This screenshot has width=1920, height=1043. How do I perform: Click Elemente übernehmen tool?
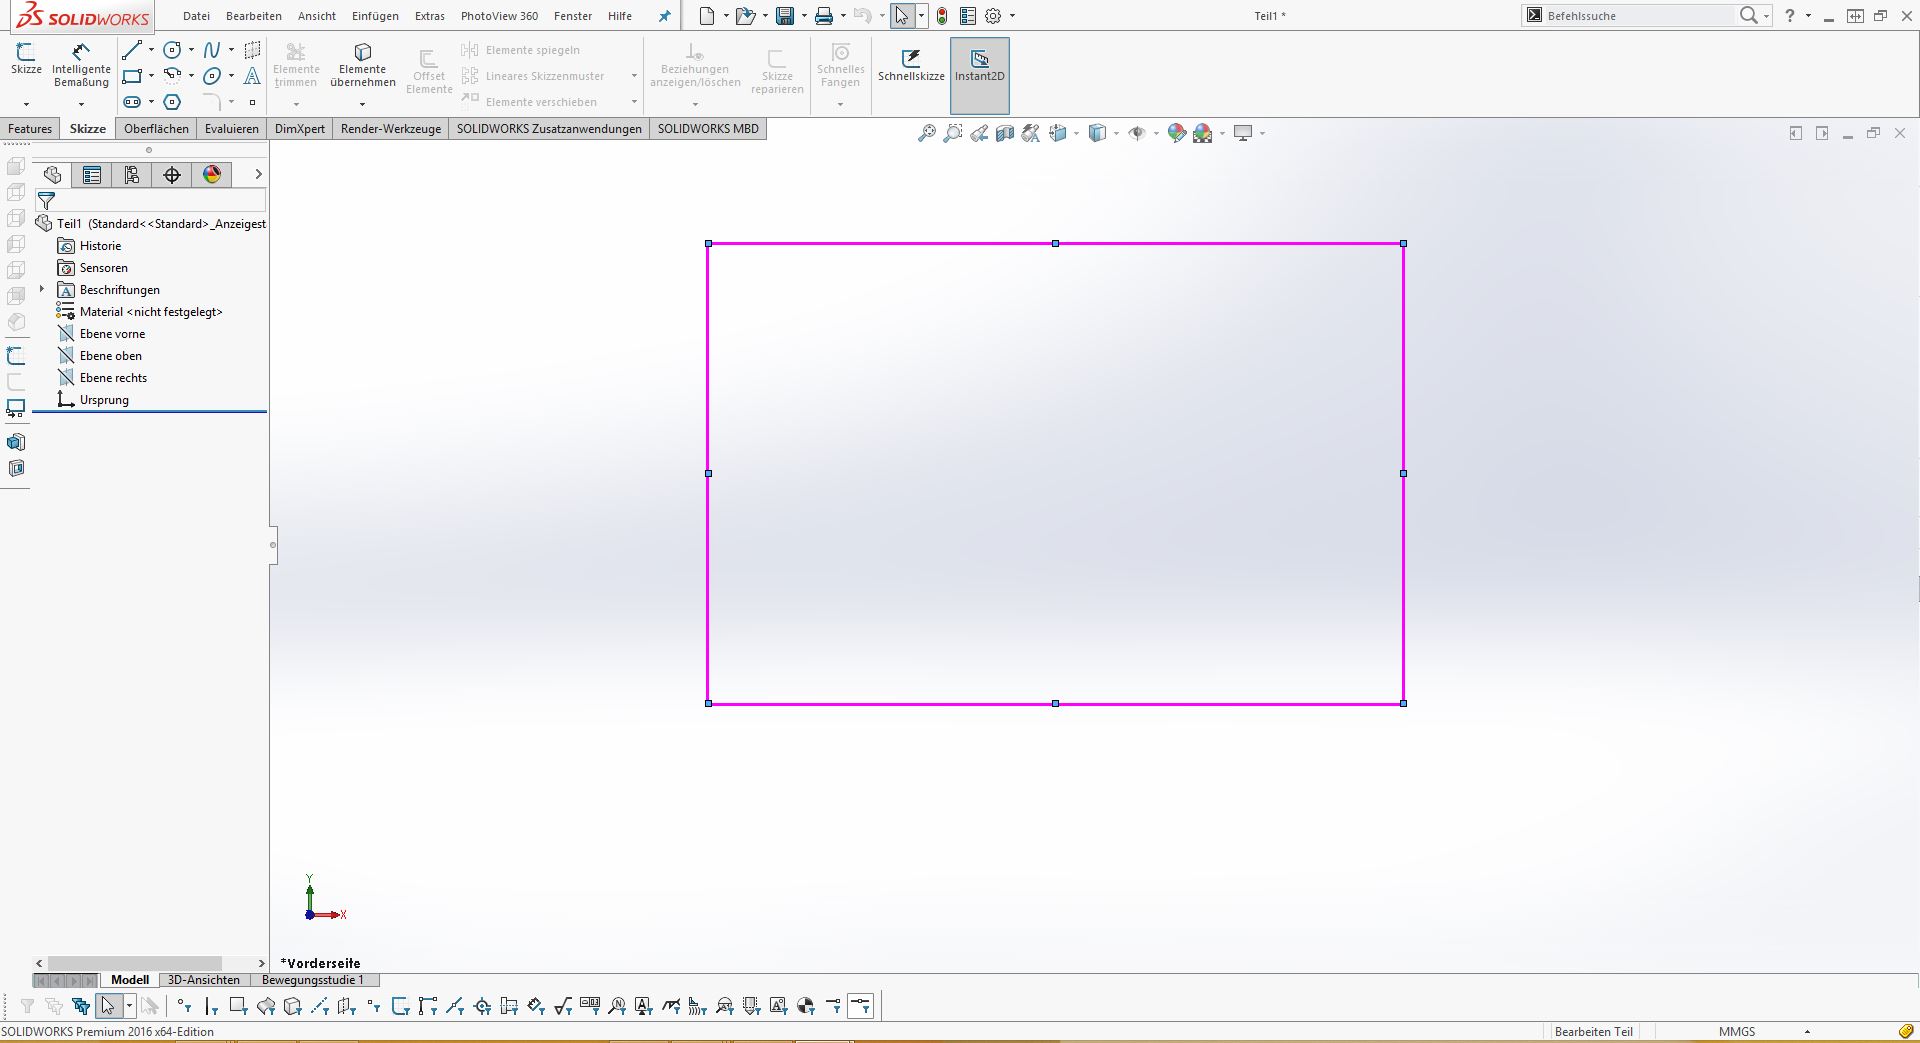363,65
